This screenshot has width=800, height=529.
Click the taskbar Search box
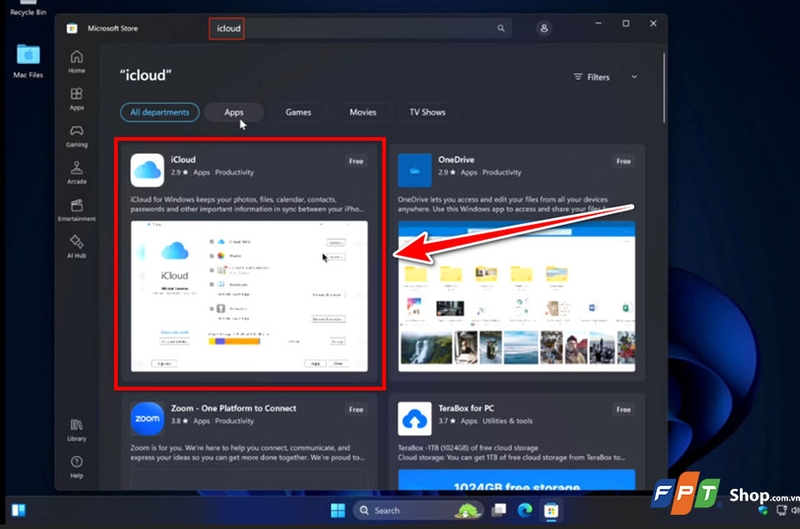417,510
